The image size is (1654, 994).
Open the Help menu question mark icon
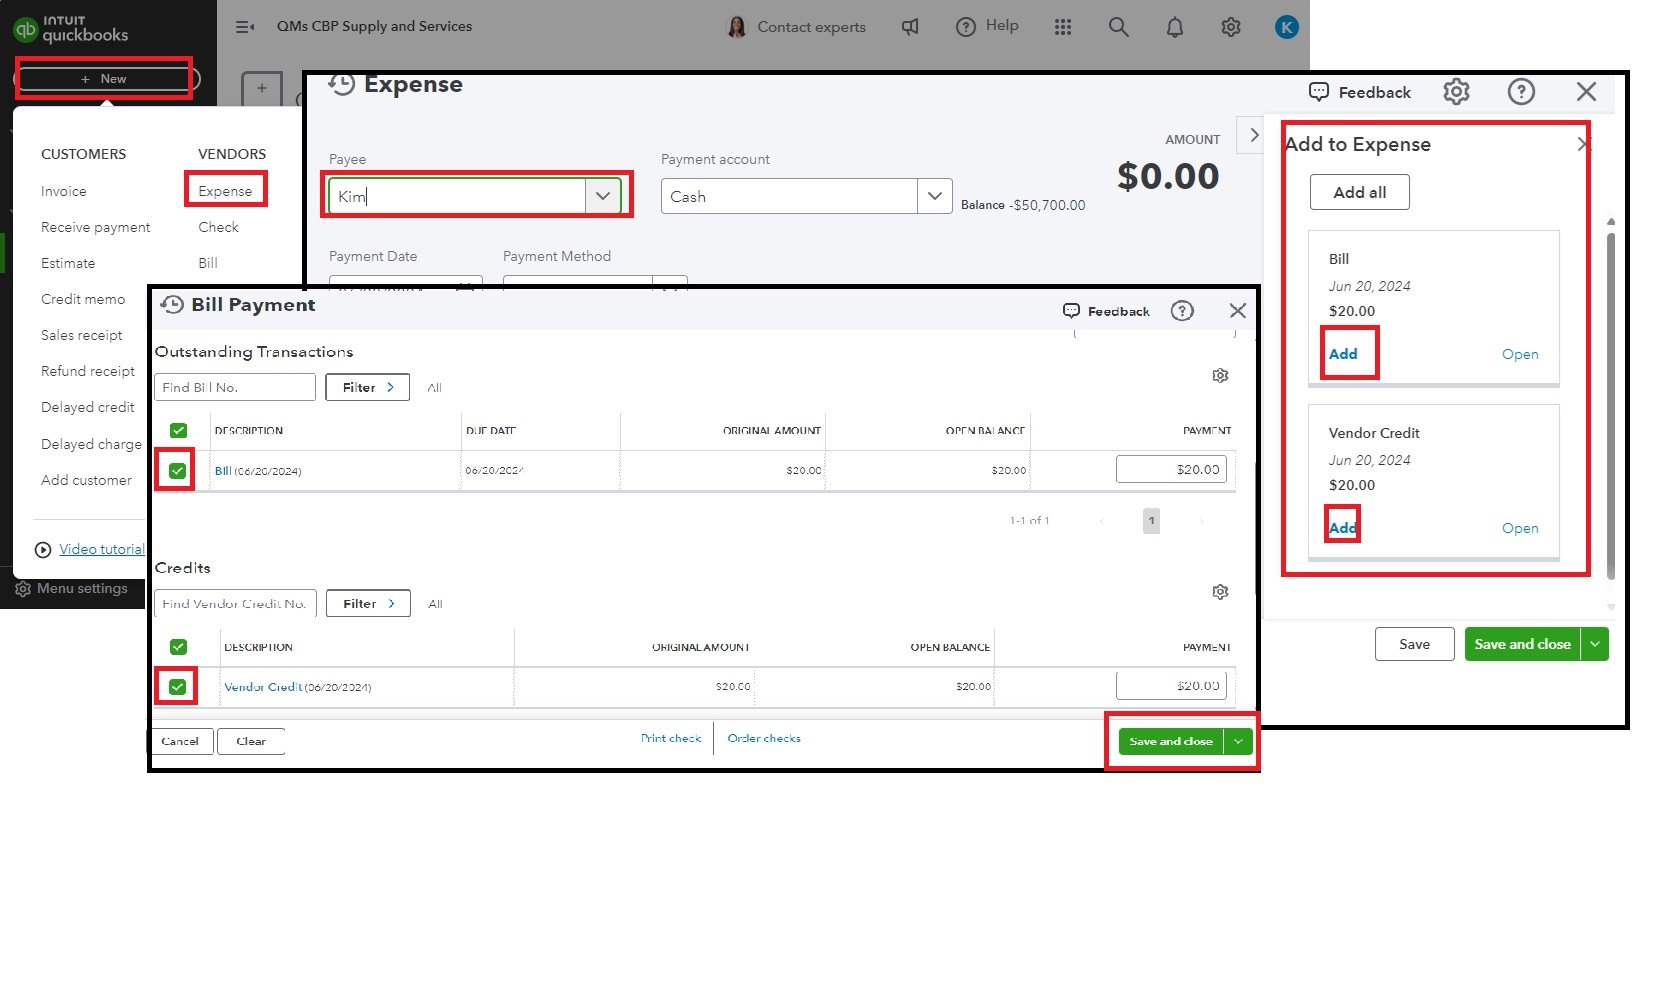tap(965, 26)
